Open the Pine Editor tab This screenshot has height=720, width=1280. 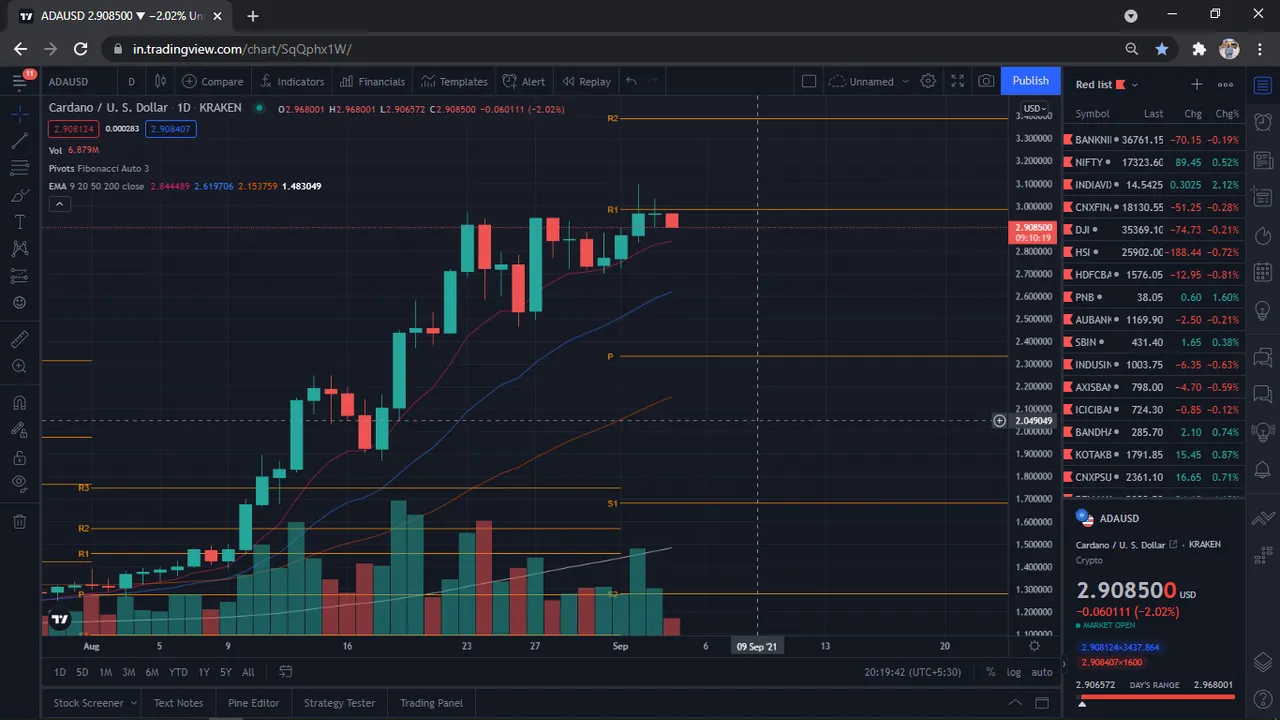click(253, 703)
